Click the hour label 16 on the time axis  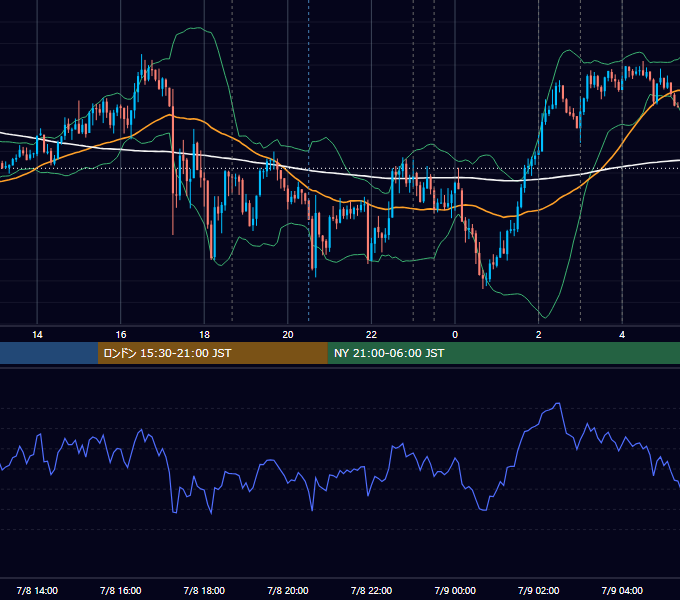pyautogui.click(x=121, y=335)
